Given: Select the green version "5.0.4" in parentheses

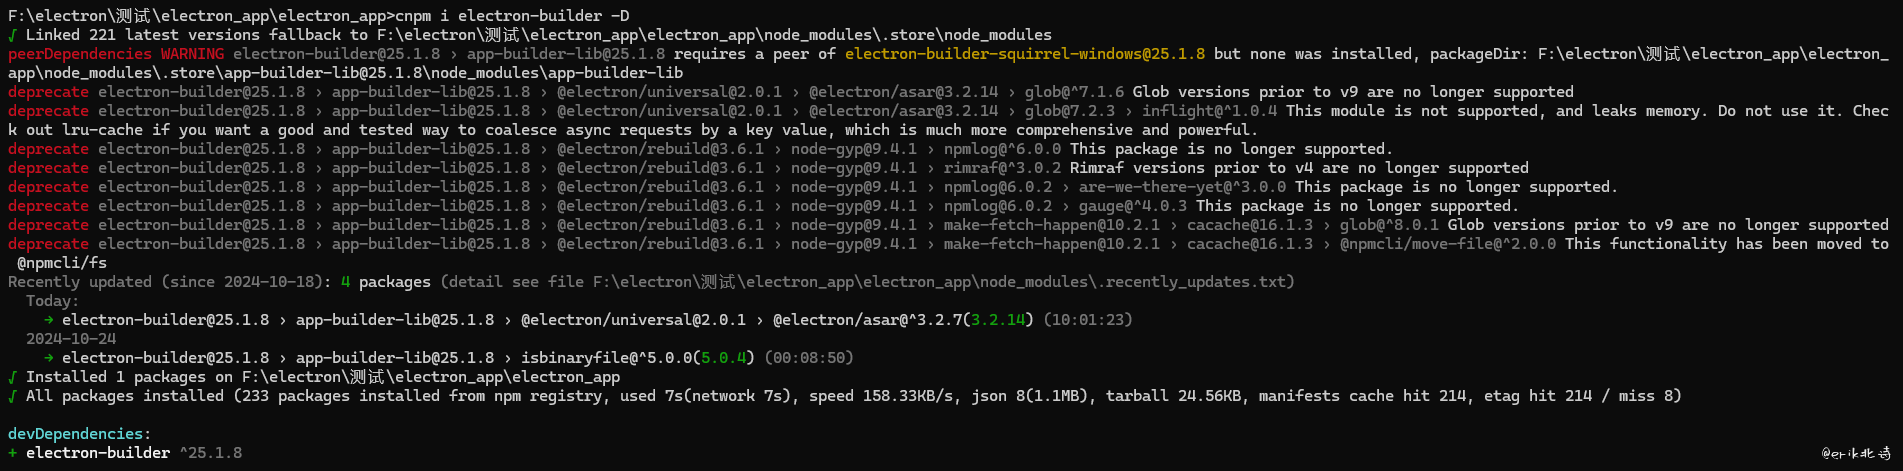Looking at the screenshot, I should click(x=727, y=358).
